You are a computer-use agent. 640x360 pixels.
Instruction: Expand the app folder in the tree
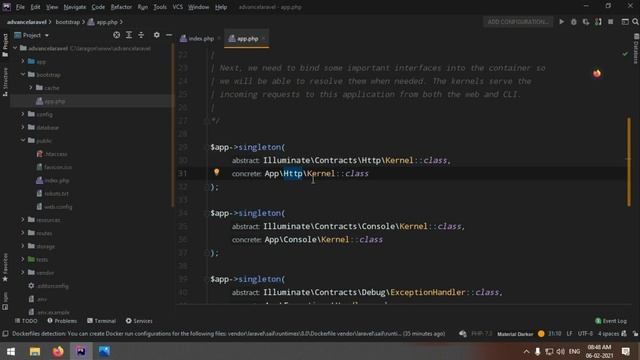23,61
